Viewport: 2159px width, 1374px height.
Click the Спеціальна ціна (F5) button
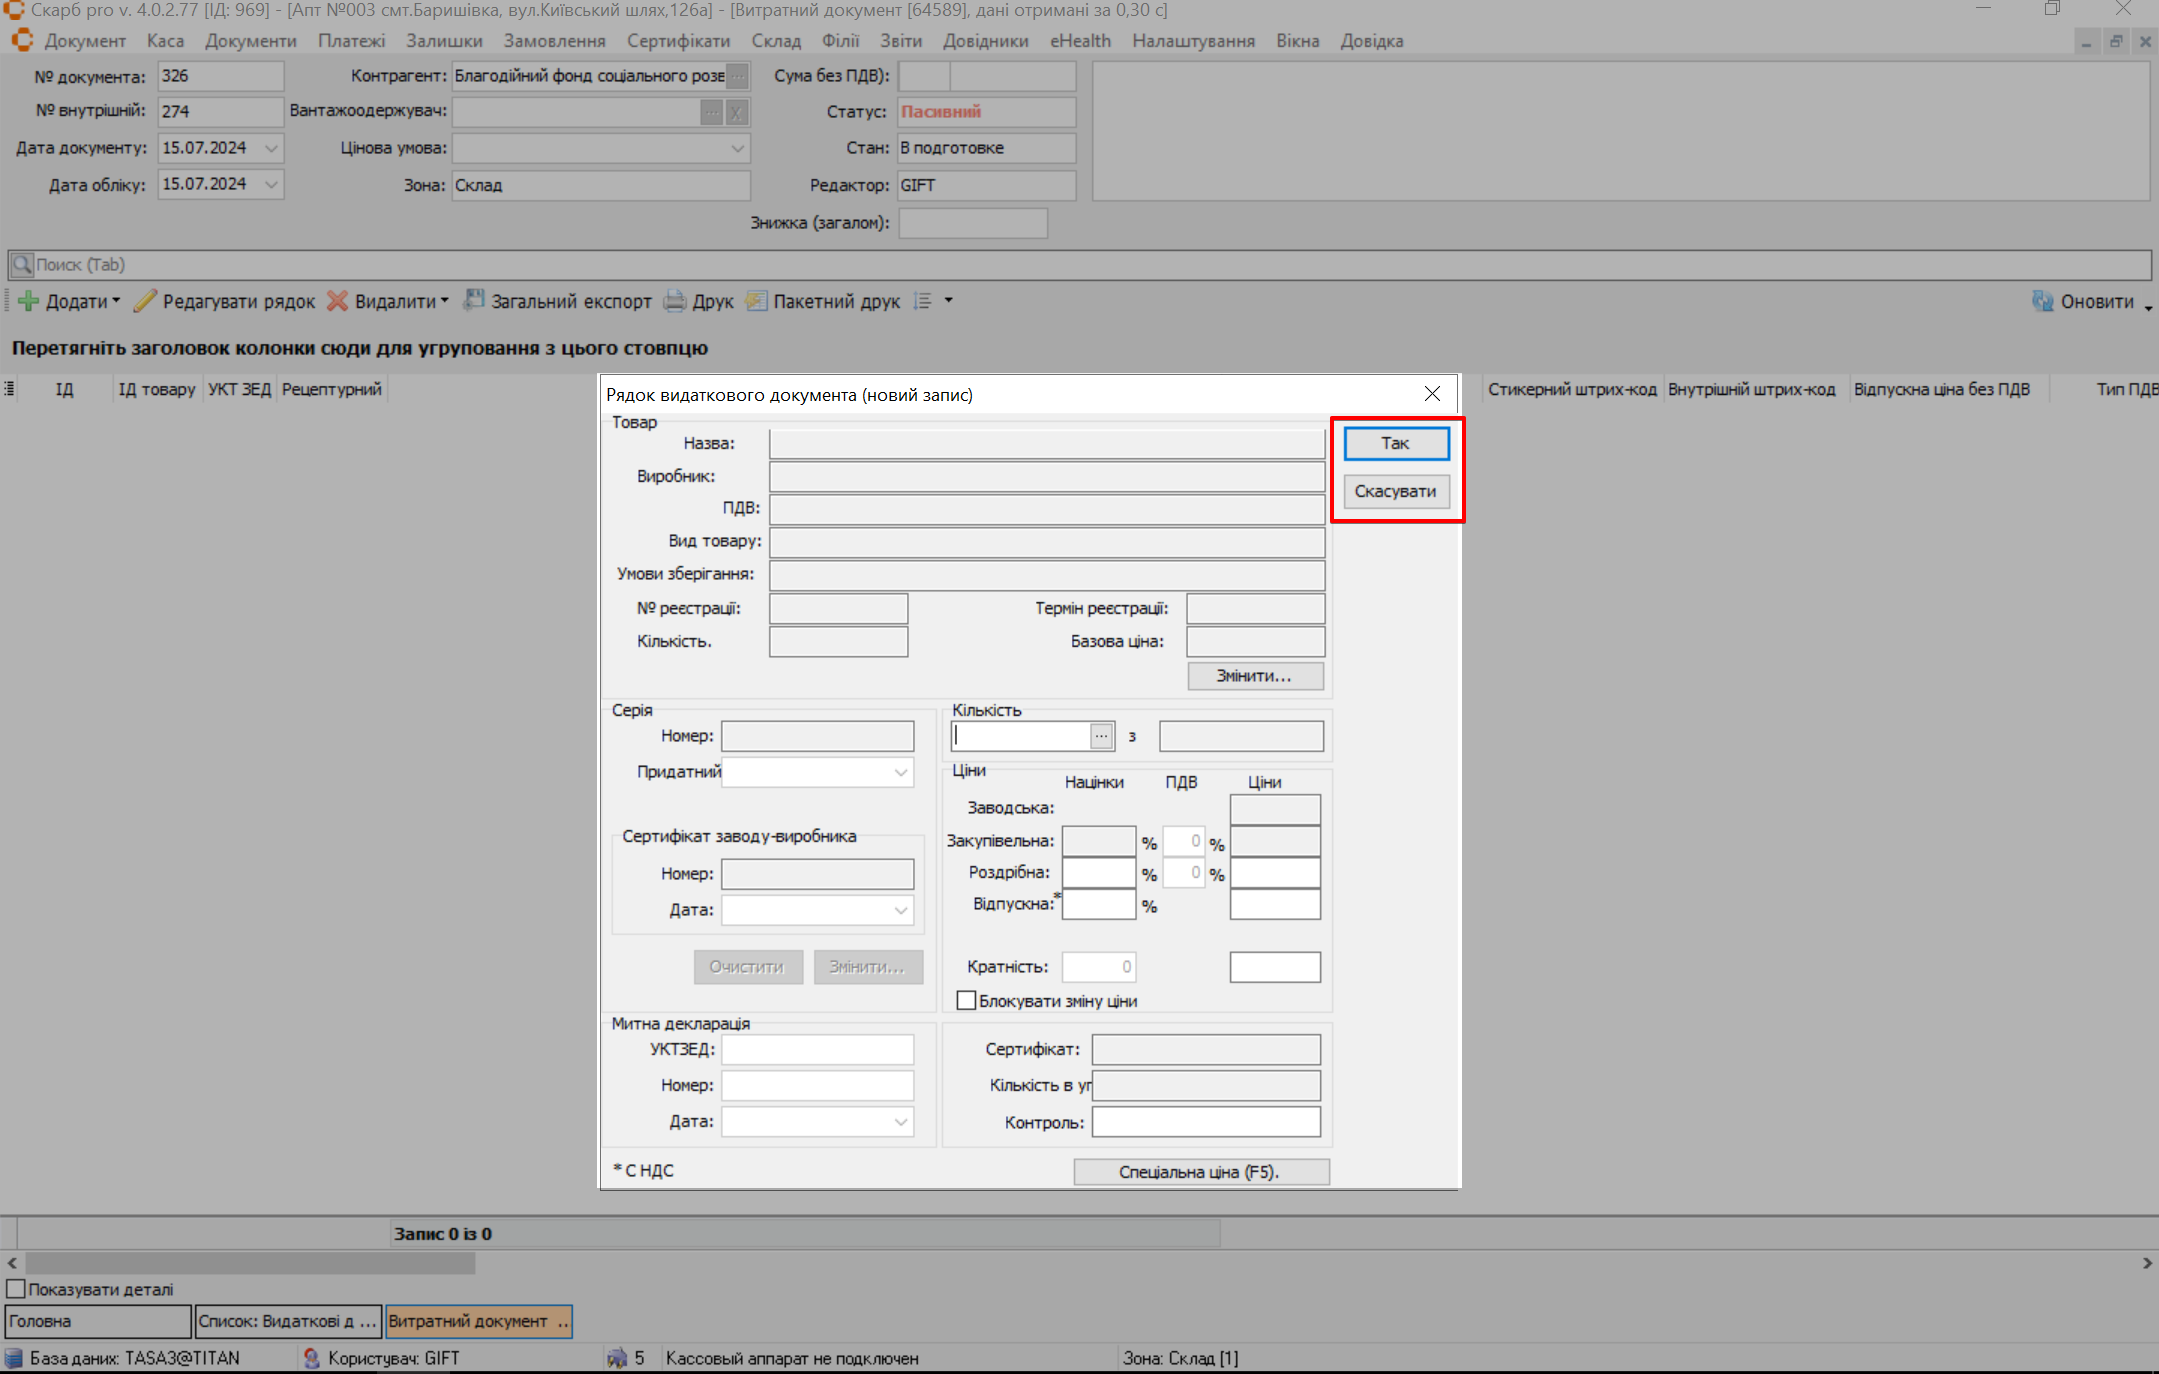[x=1200, y=1171]
